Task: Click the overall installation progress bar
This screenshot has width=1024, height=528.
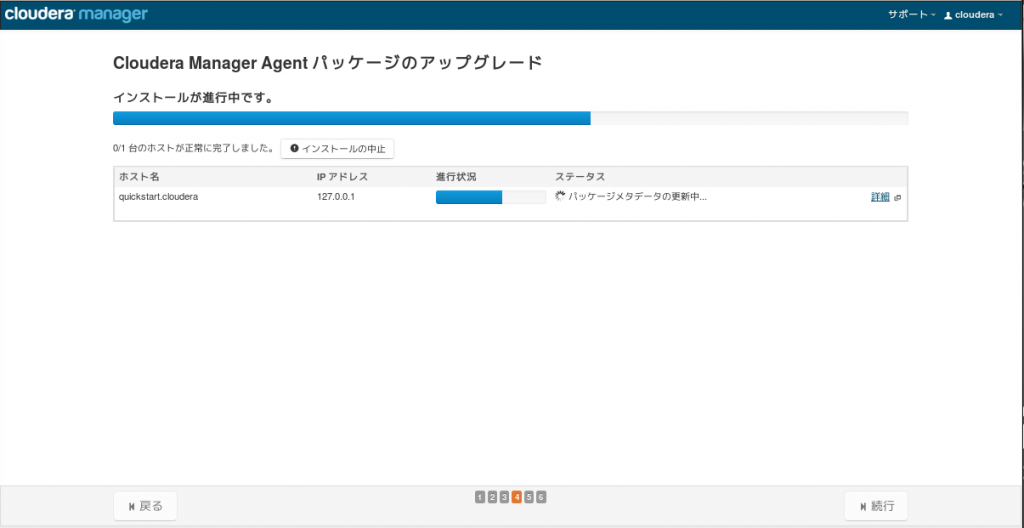Action: point(510,118)
